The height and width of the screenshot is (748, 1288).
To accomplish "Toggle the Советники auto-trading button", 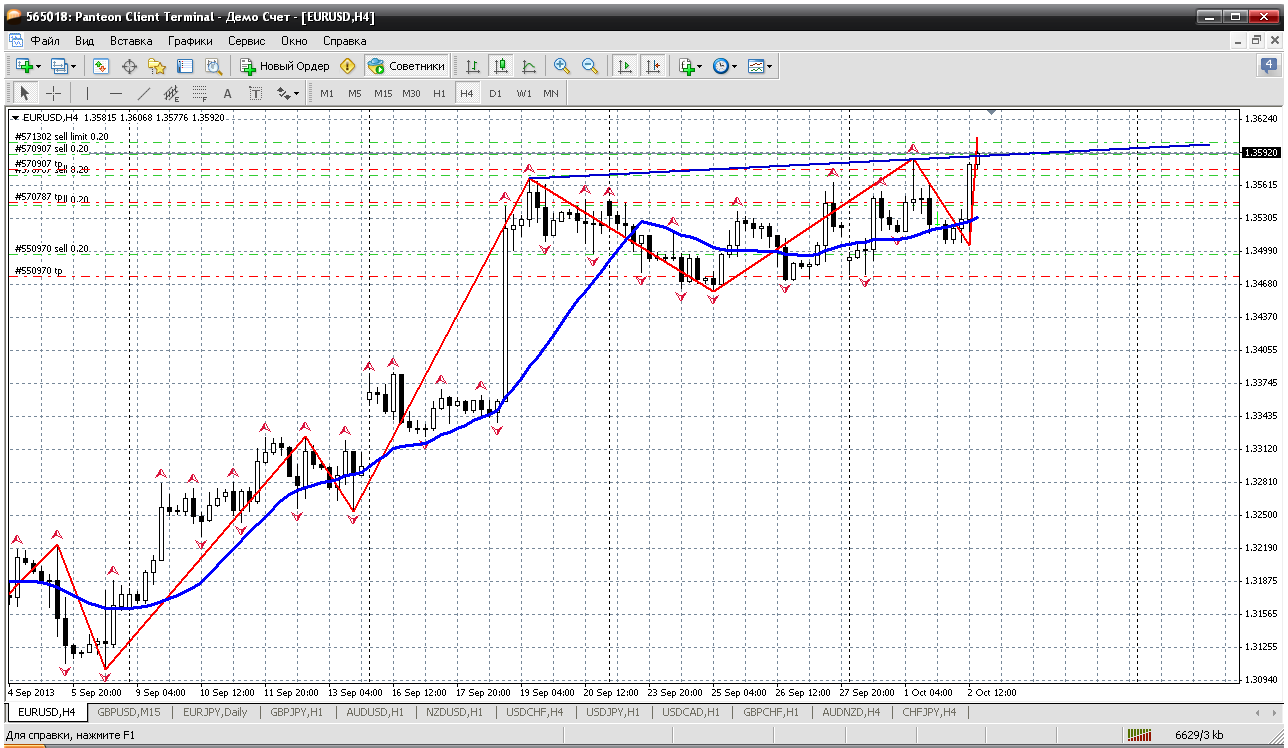I will click(407, 66).
